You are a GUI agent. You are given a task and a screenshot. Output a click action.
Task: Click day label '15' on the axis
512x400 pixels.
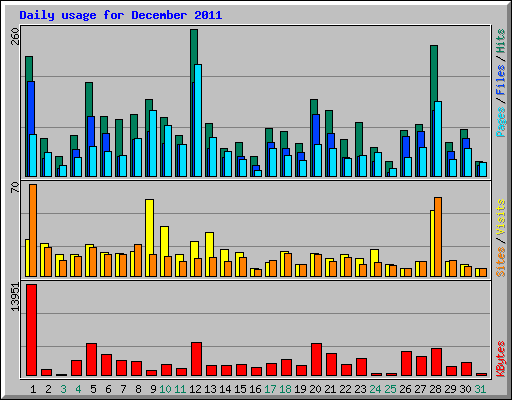pyautogui.click(x=240, y=389)
